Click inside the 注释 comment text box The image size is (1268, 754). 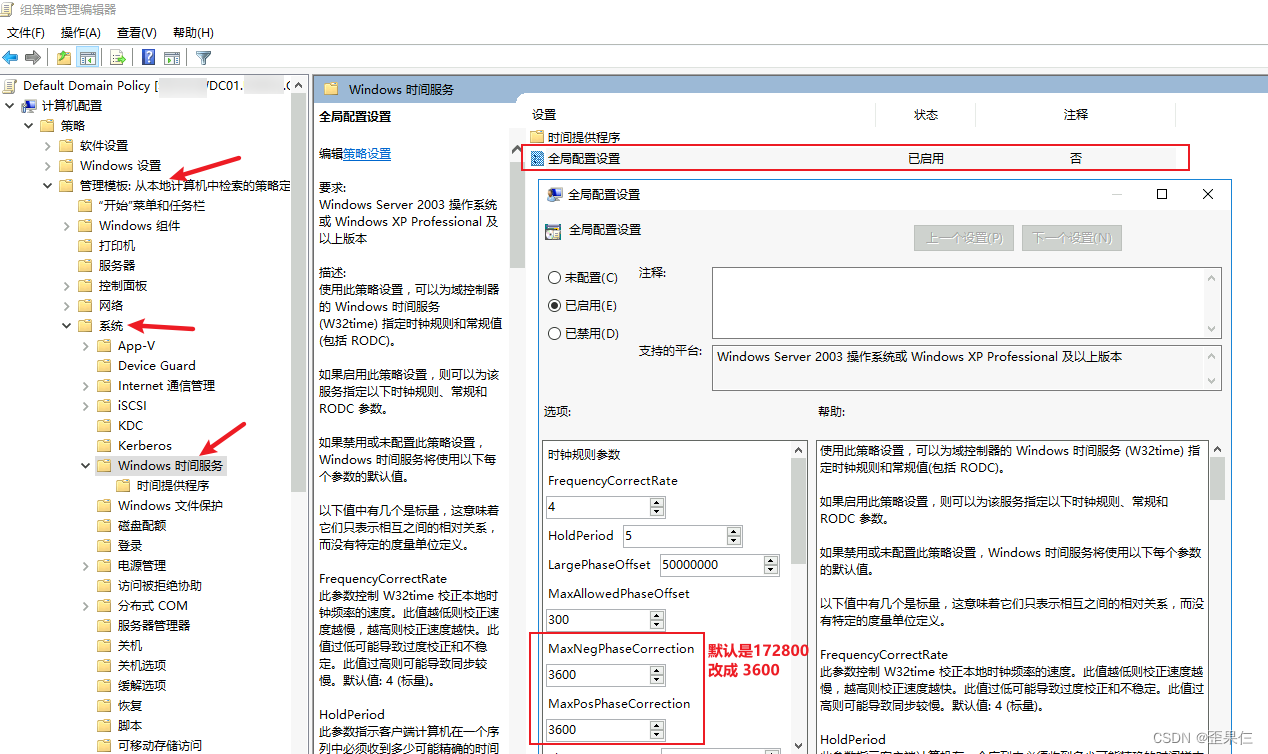click(x=958, y=303)
